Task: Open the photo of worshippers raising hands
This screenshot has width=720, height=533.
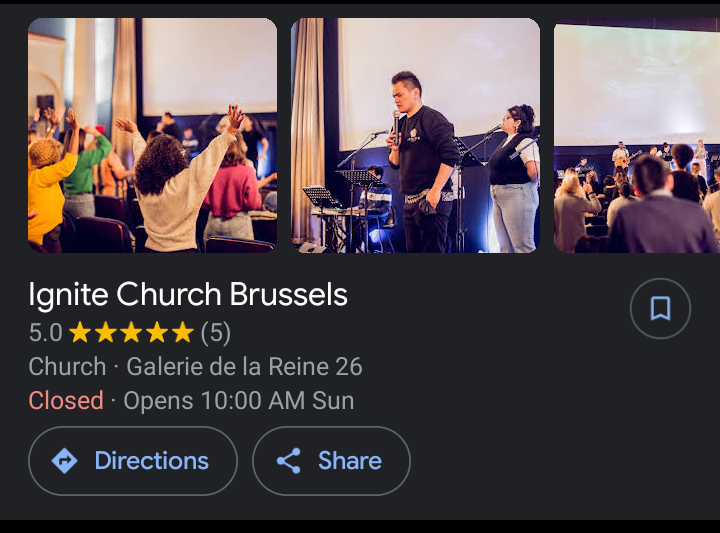Action: (152, 135)
